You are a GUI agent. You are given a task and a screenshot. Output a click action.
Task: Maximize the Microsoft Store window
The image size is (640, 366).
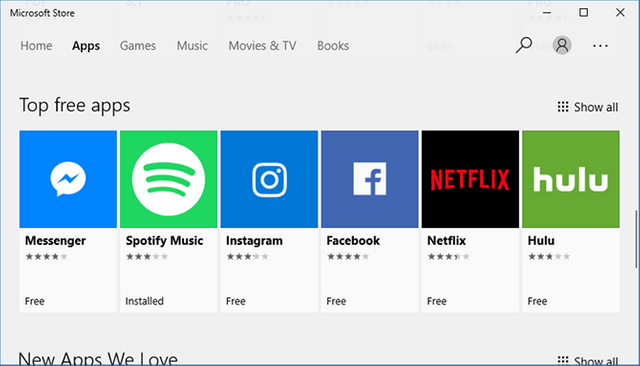(x=584, y=13)
